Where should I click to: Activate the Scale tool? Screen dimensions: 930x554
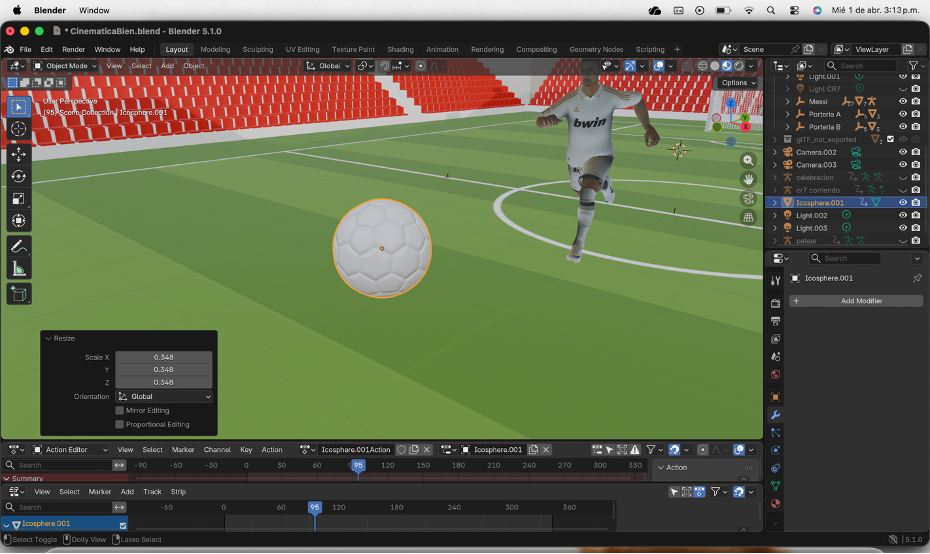click(x=18, y=198)
